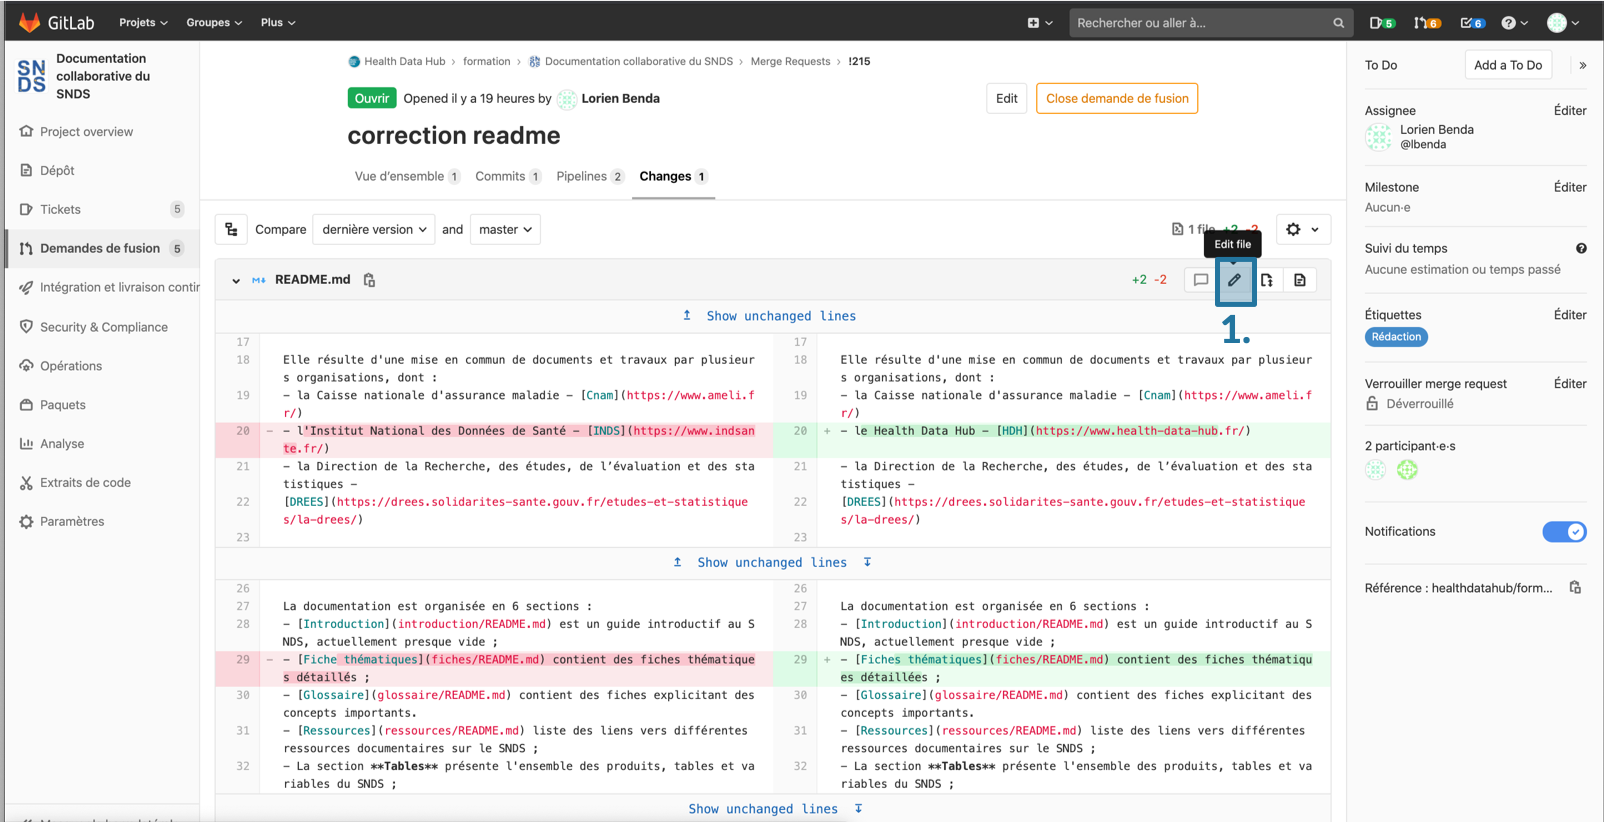Open time tracking help icon
The width and height of the screenshot is (1604, 822).
point(1580,248)
